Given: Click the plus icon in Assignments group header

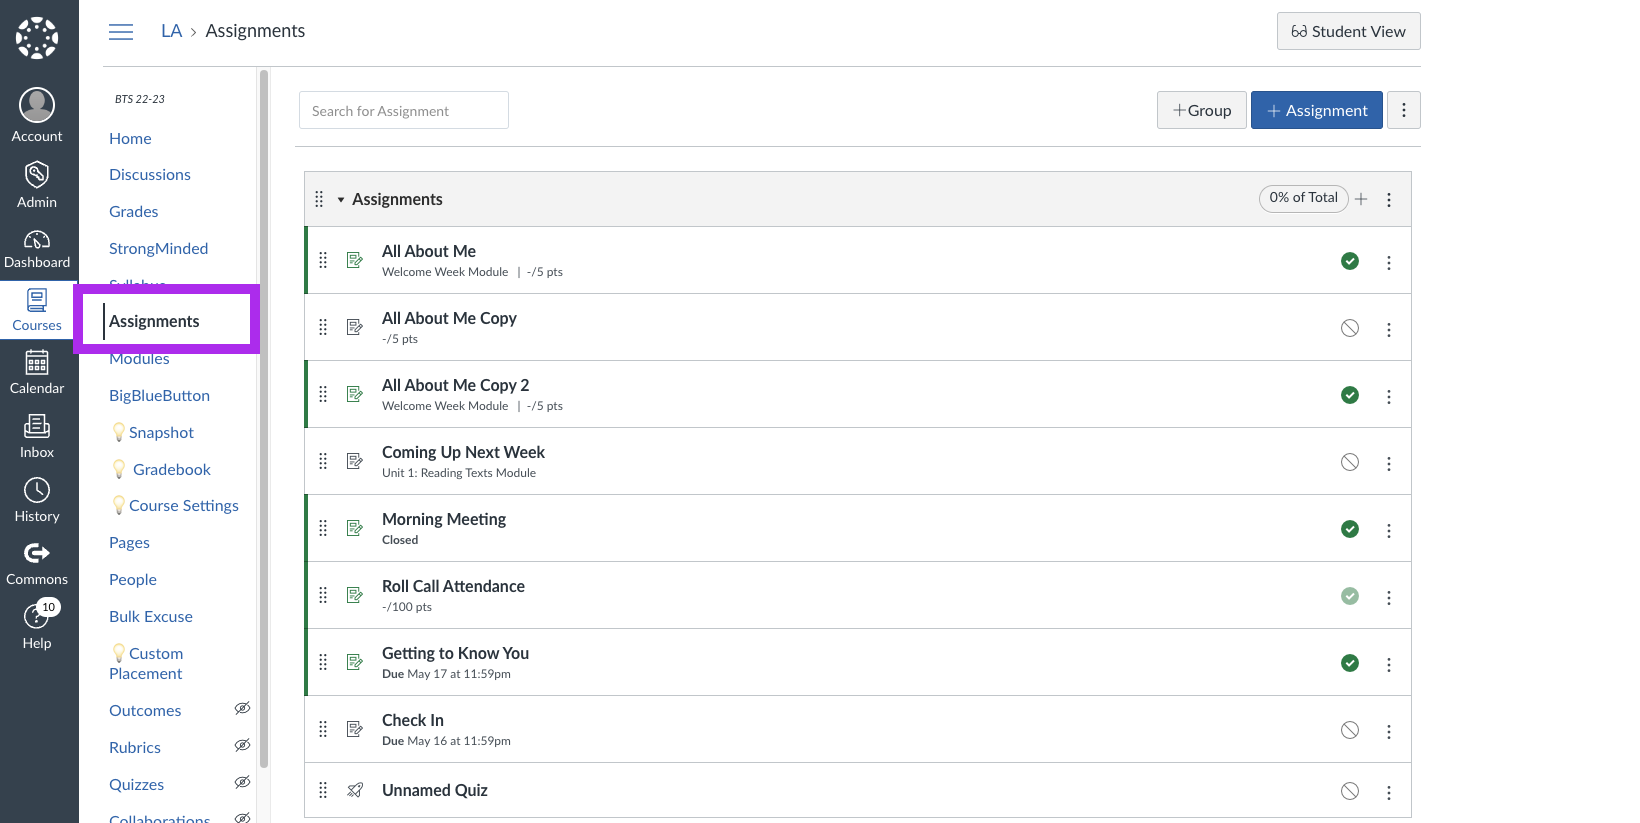Looking at the screenshot, I should [x=1361, y=199].
